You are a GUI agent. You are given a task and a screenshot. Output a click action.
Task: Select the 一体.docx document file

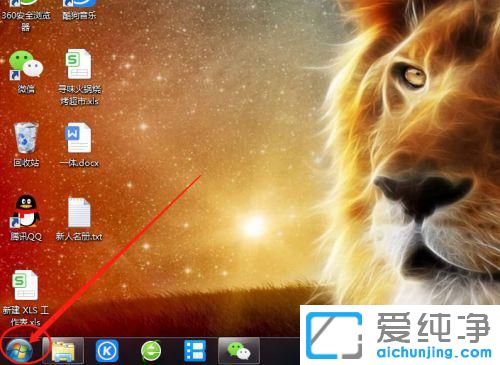(x=79, y=145)
